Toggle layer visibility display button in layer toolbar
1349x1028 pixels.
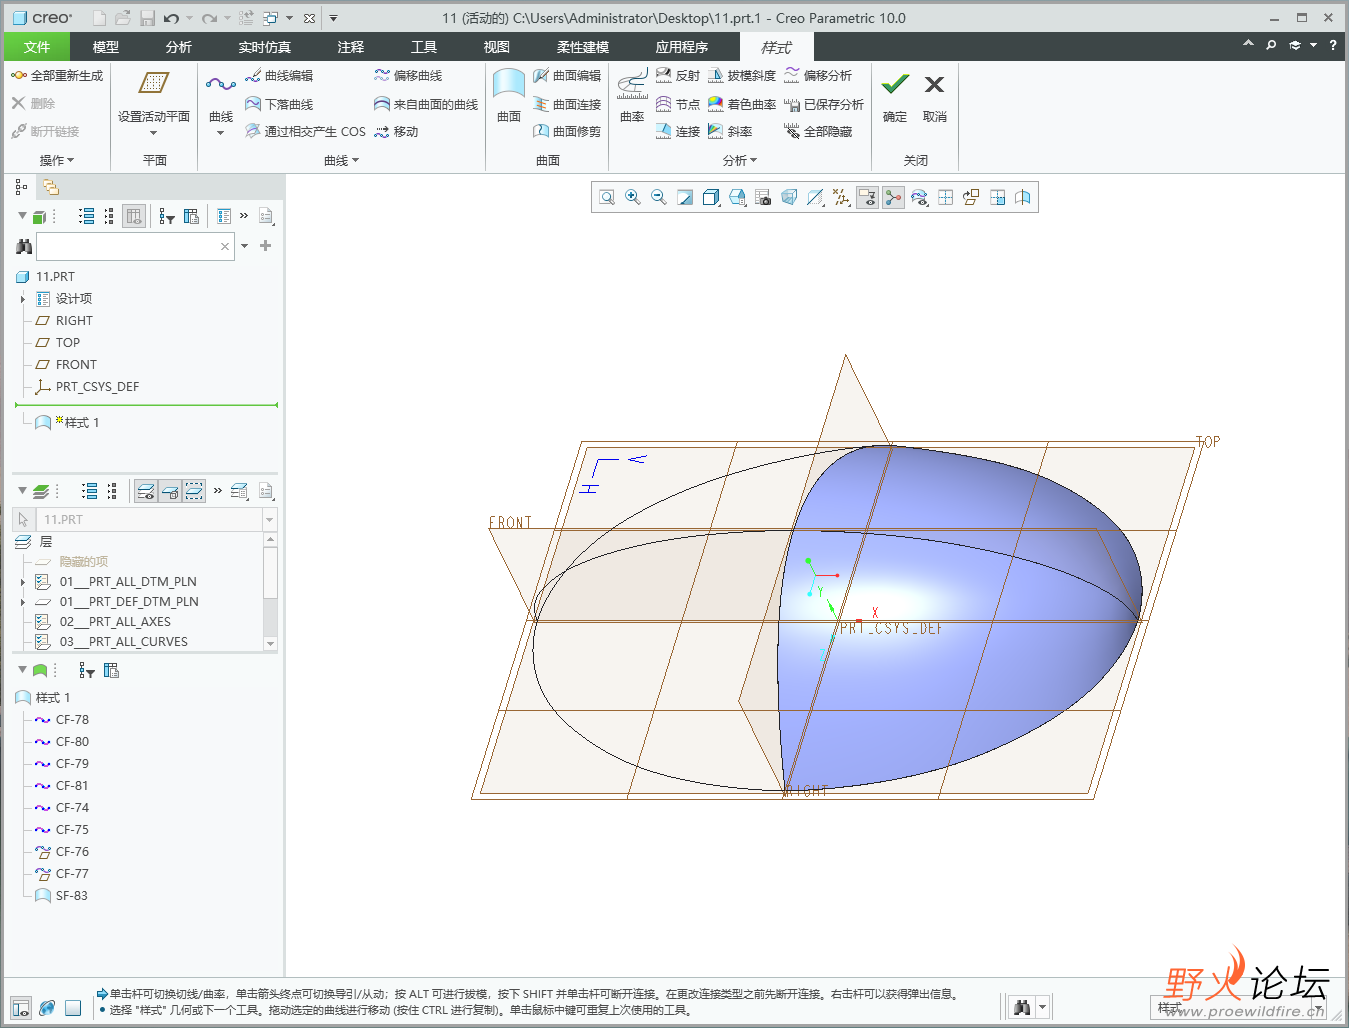[x=146, y=491]
